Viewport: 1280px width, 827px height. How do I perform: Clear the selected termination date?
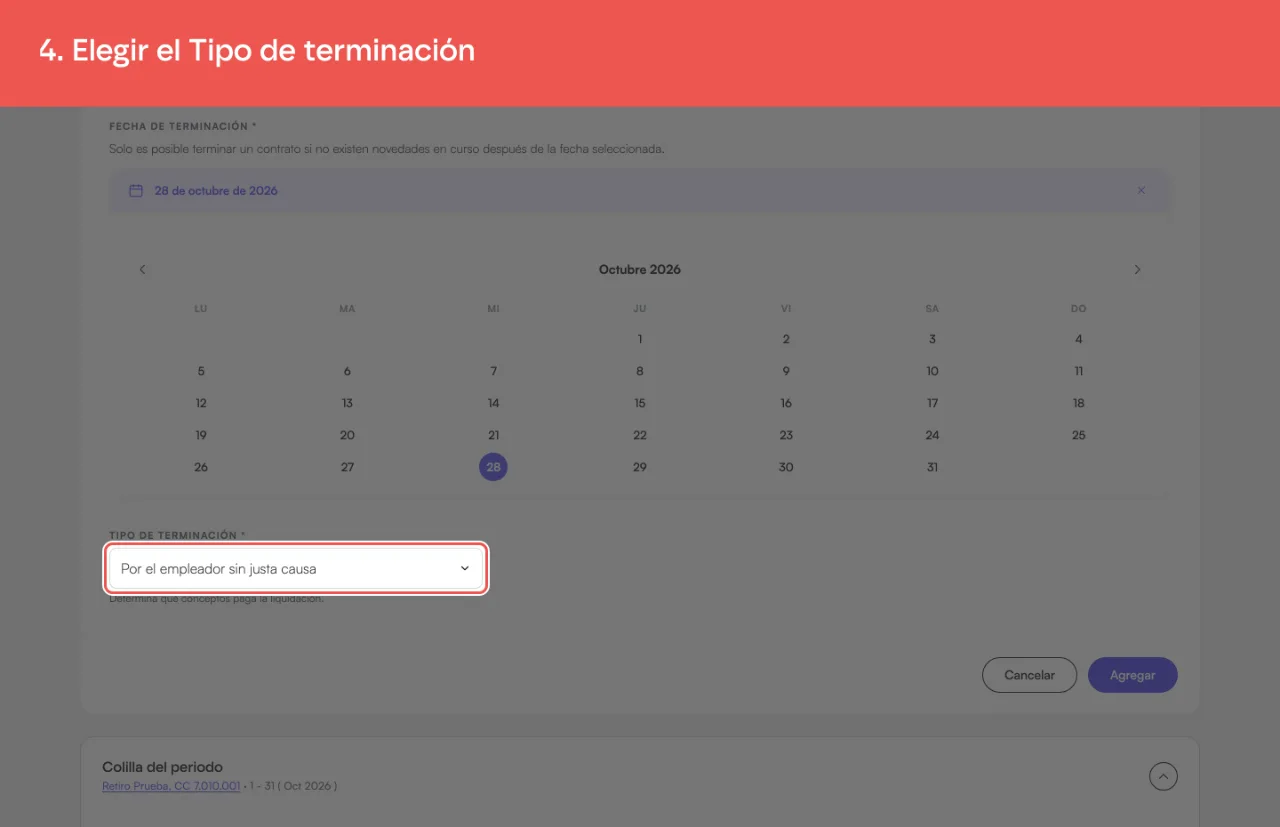pos(1141,191)
